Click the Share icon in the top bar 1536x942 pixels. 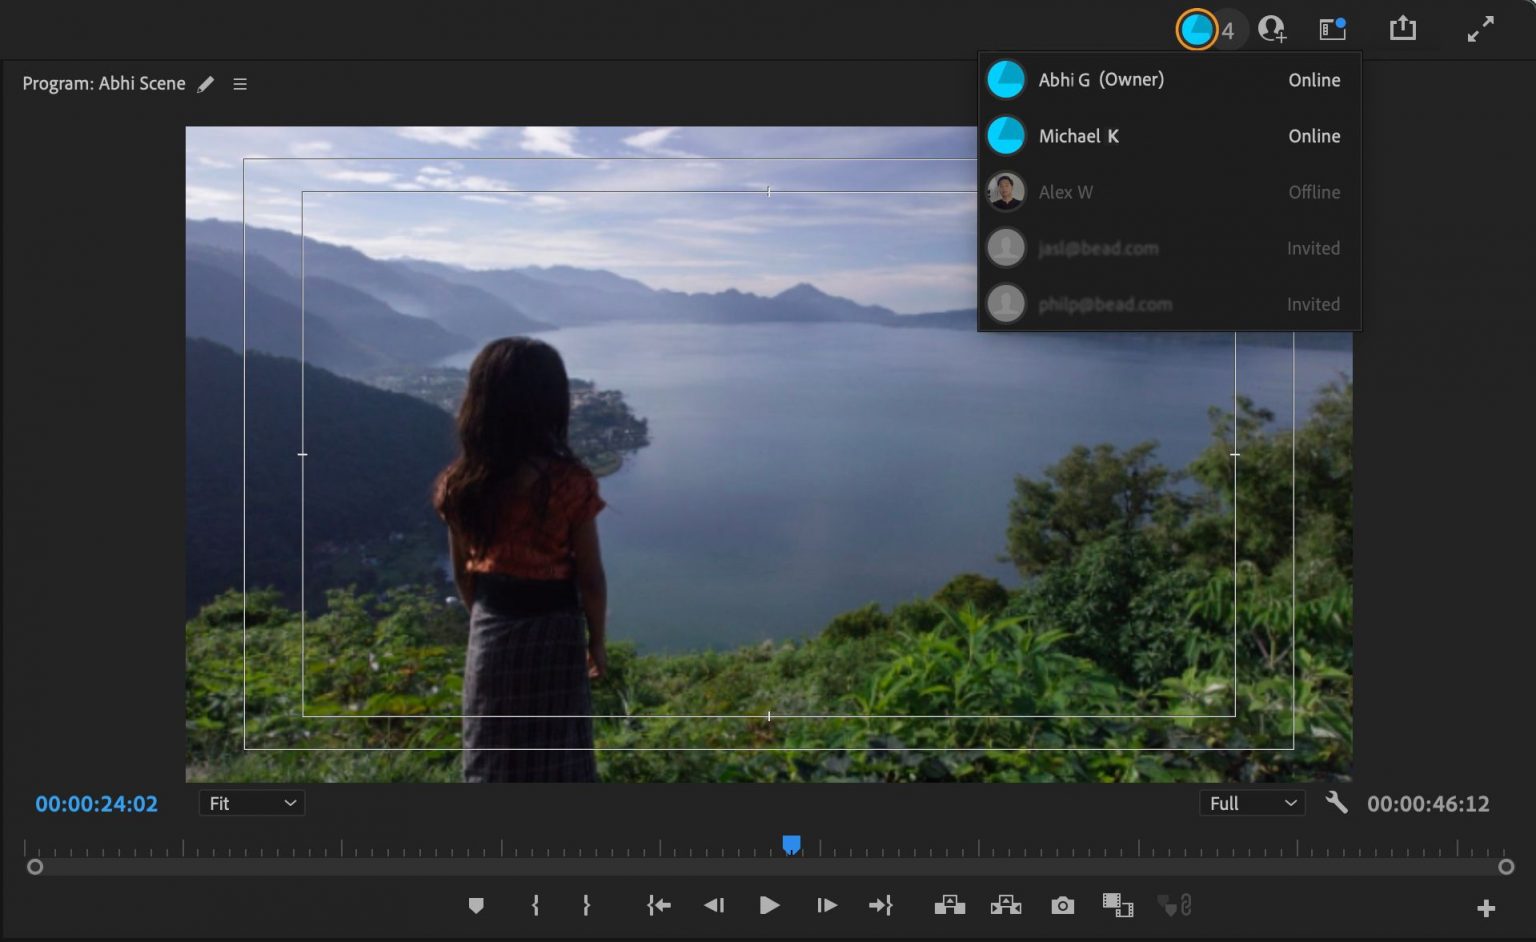tap(1402, 28)
